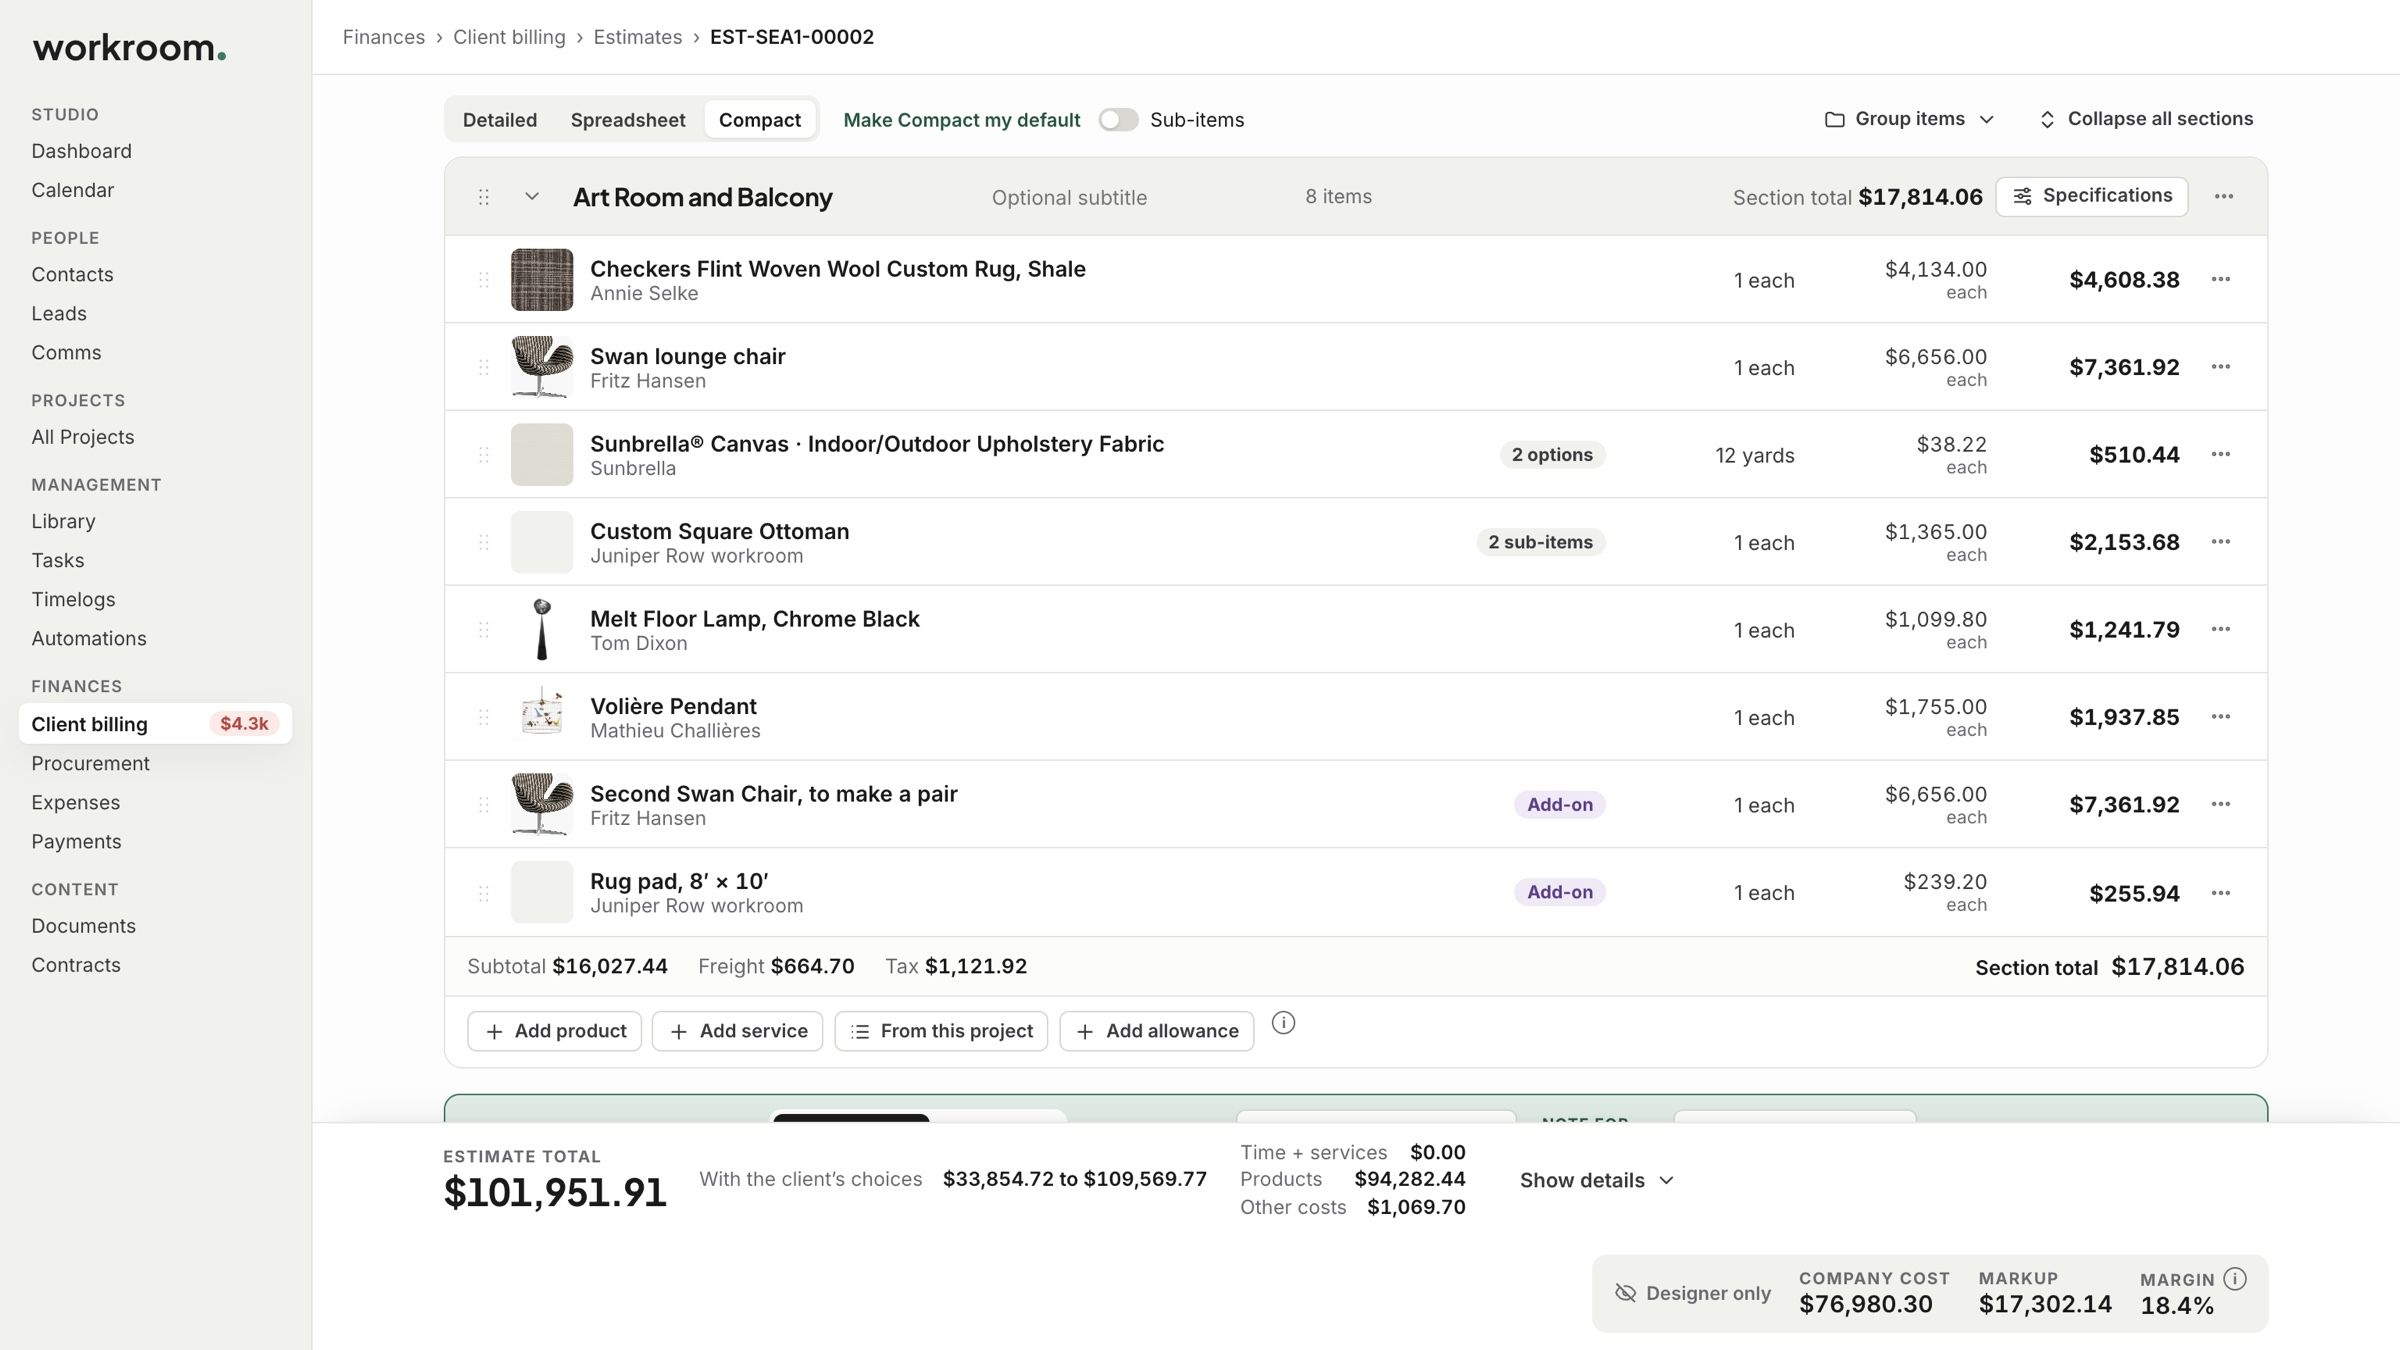Image resolution: width=2400 pixels, height=1350 pixels.
Task: Click Make Compact my default link
Action: [962, 120]
